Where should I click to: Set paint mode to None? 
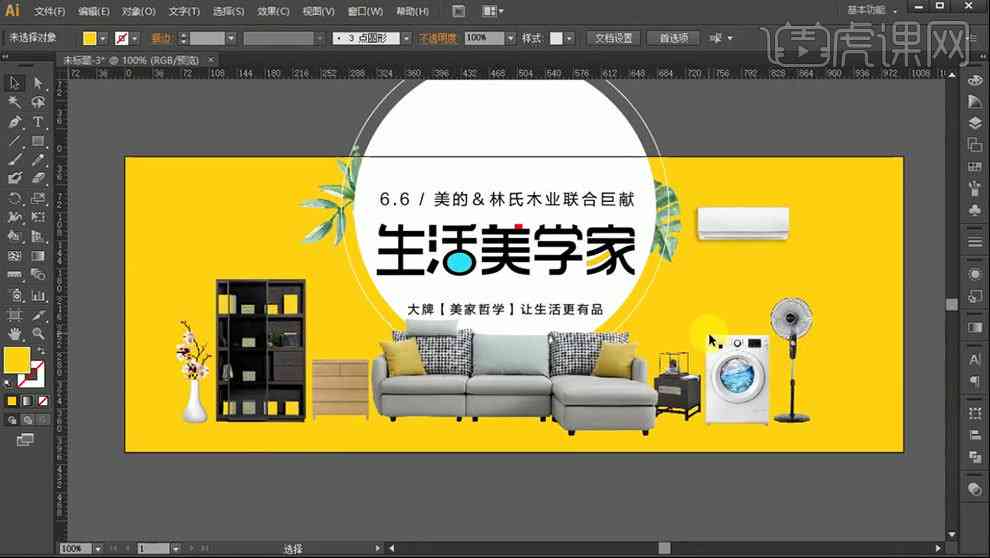(x=42, y=401)
